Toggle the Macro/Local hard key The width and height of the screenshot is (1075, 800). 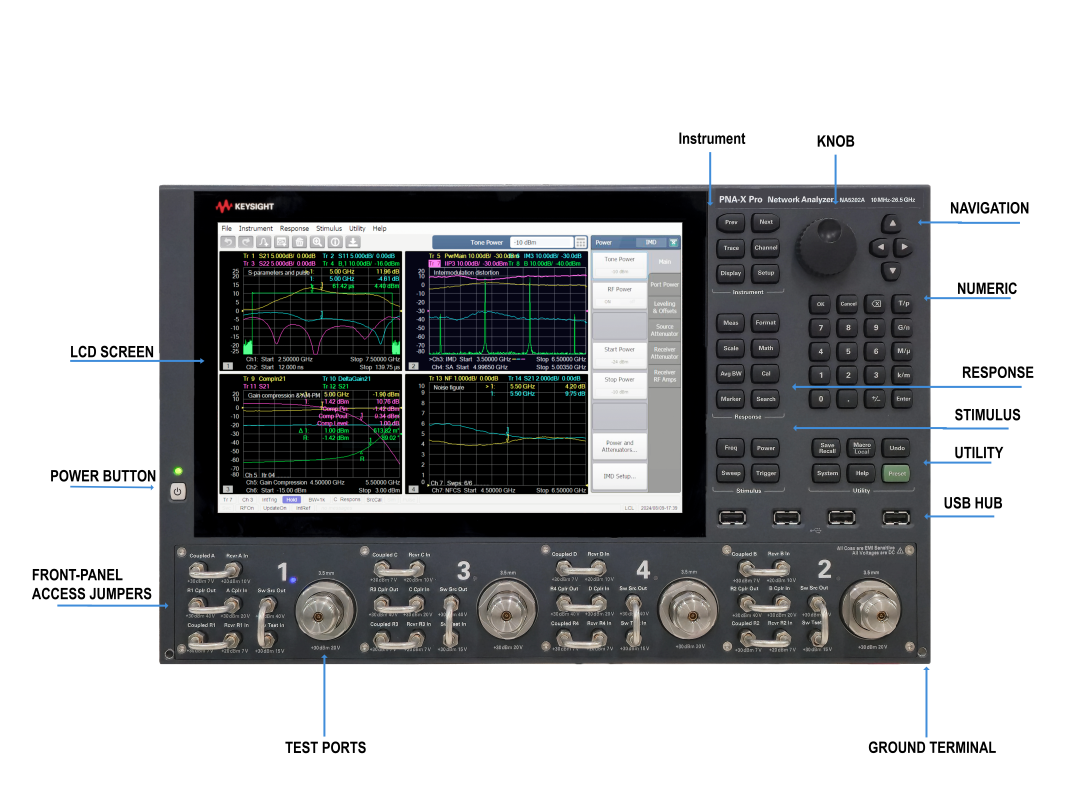tap(862, 448)
